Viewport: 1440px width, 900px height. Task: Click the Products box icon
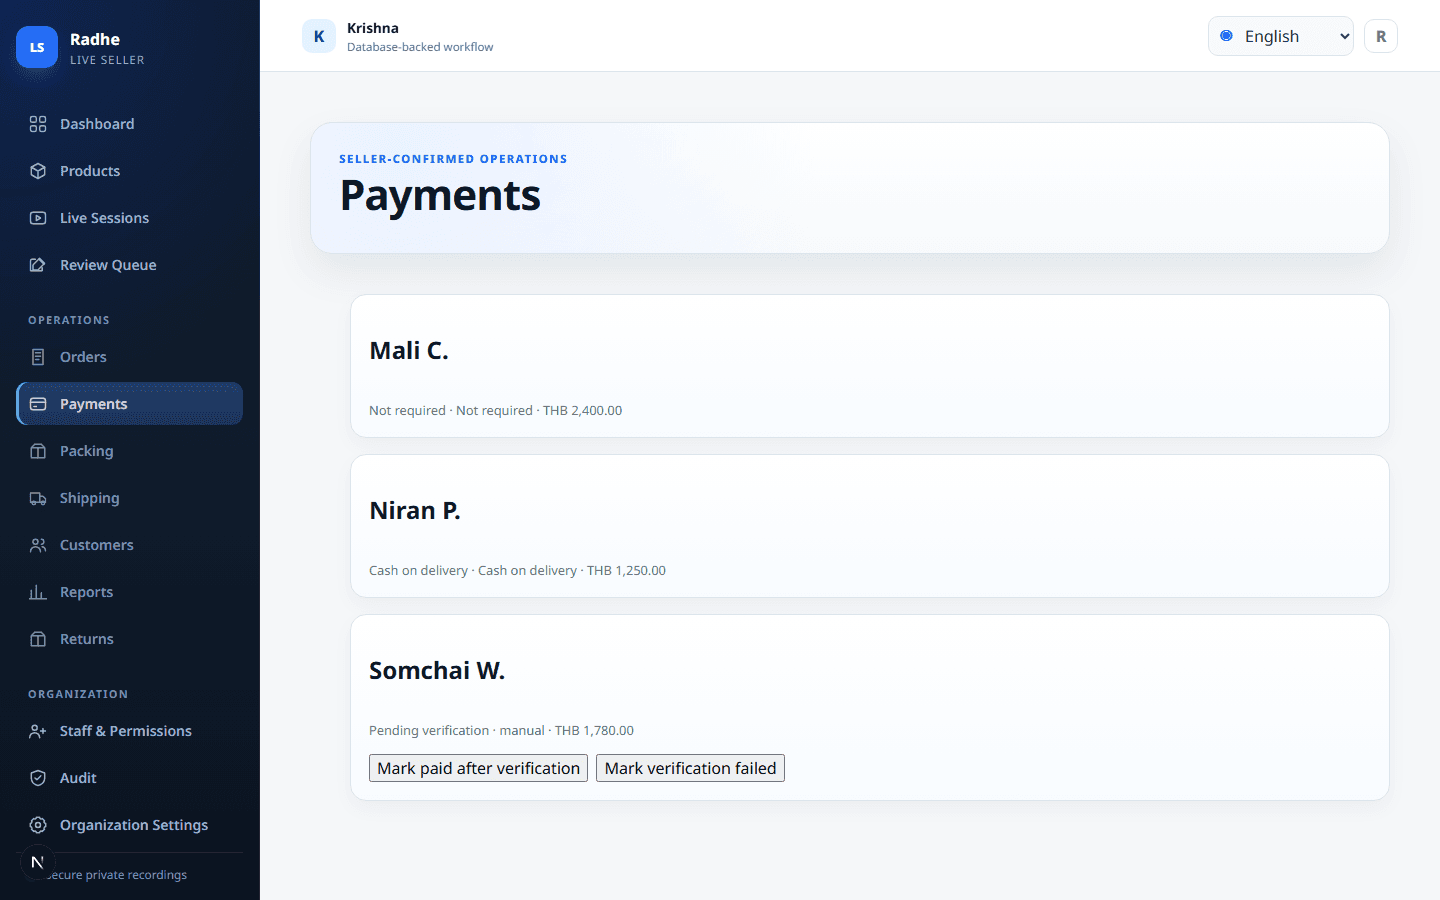click(x=38, y=171)
